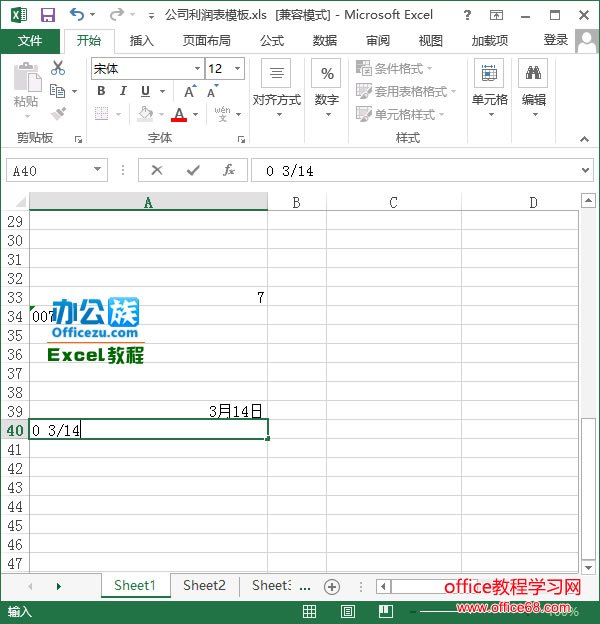
Task: Expand the Underline style arrow
Action: click(162, 92)
